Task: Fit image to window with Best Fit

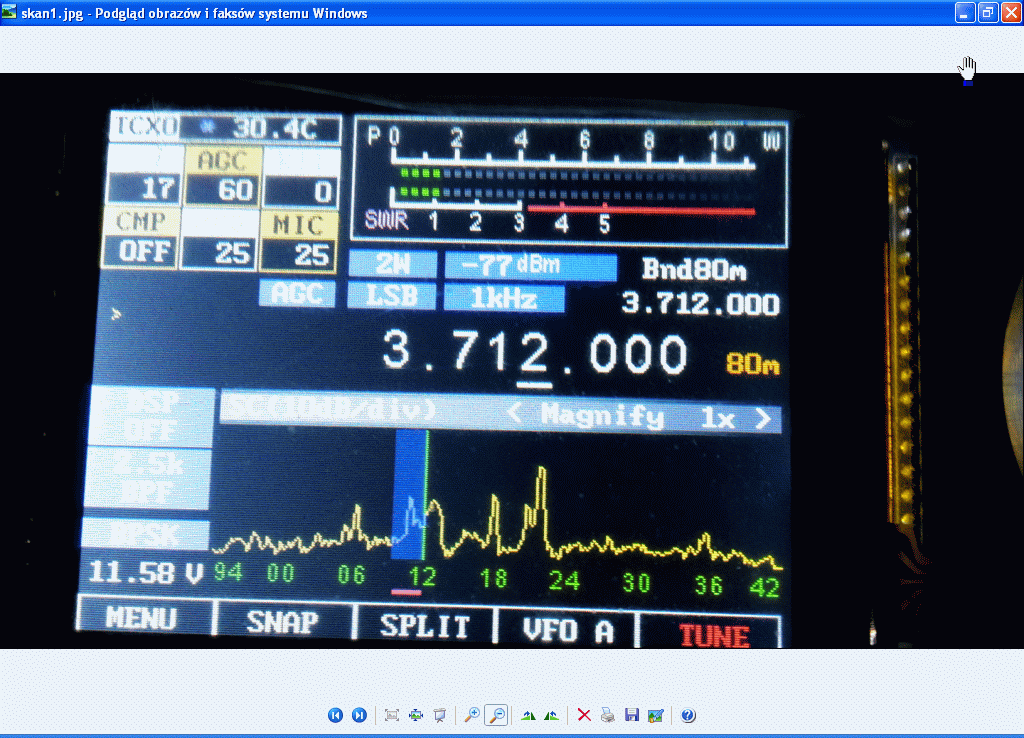Action: [x=392, y=715]
